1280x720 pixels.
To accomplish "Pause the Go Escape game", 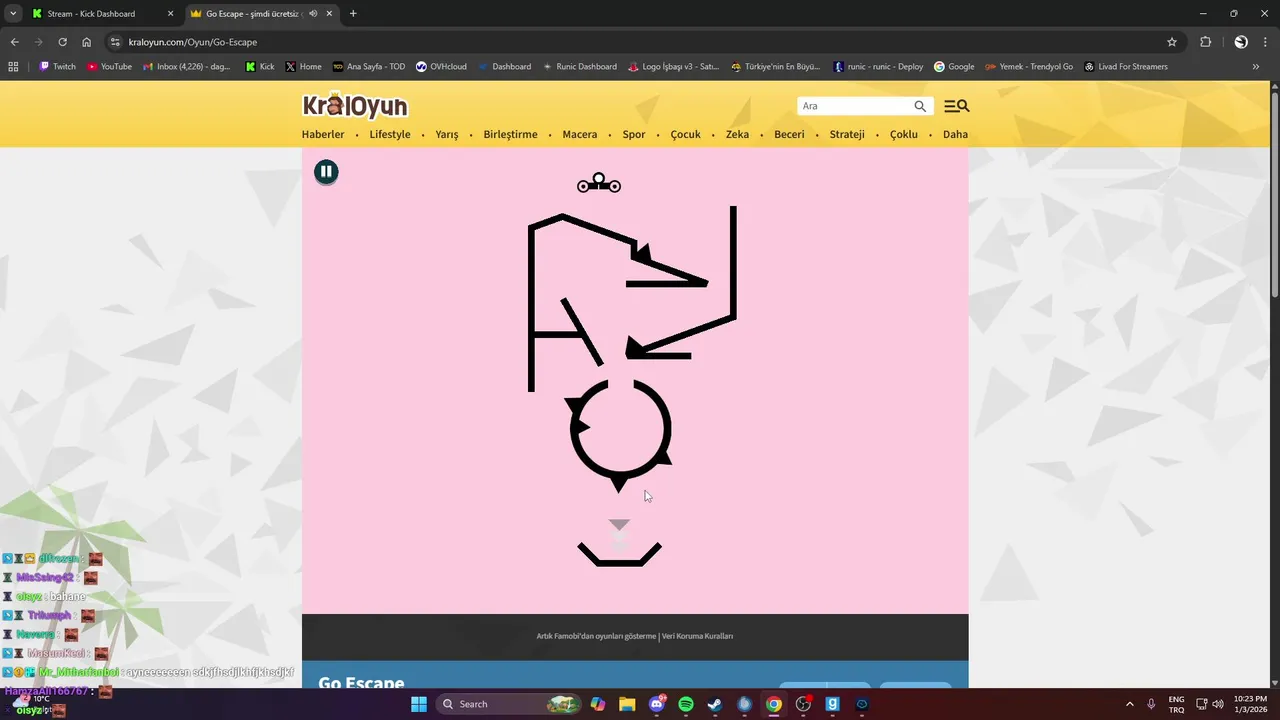I will tap(326, 172).
